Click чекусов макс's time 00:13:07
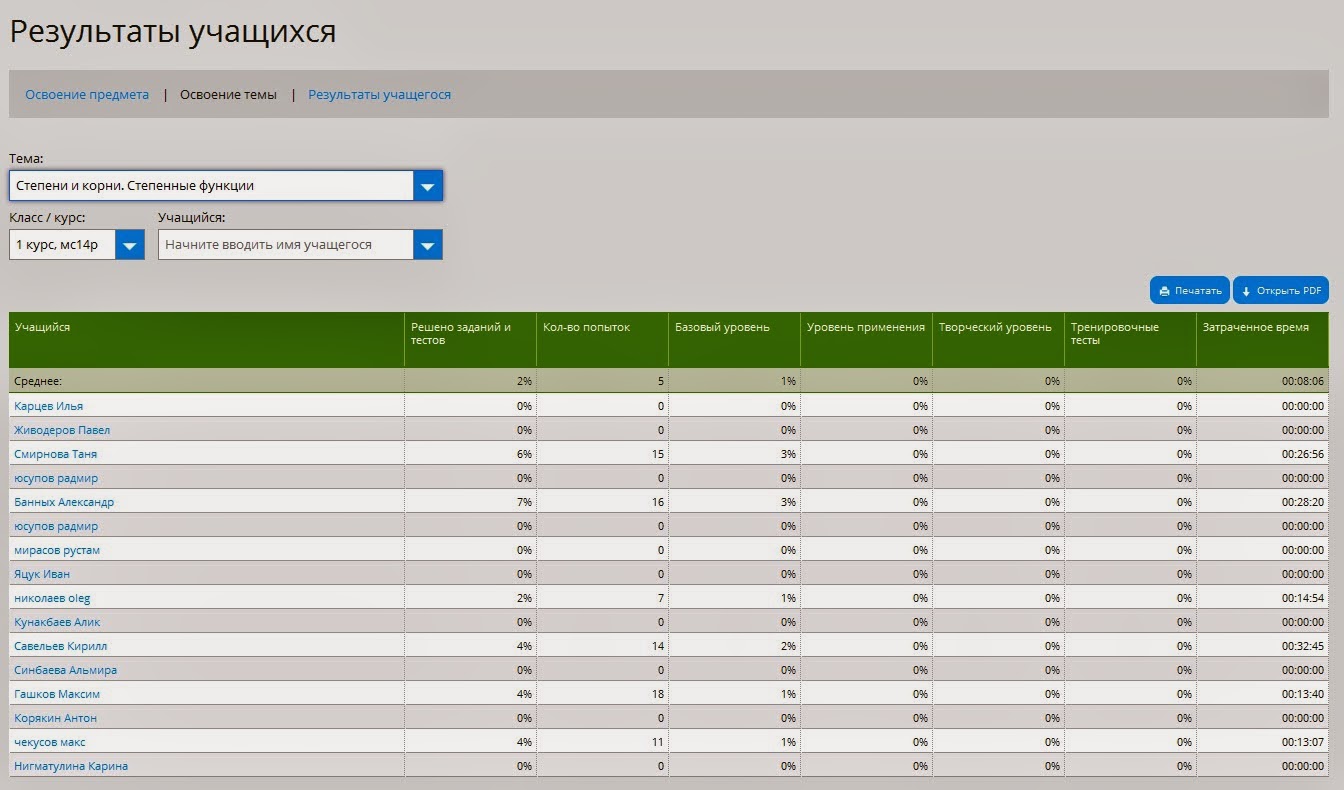Image resolution: width=1344 pixels, height=790 pixels. pyautogui.click(x=1303, y=742)
